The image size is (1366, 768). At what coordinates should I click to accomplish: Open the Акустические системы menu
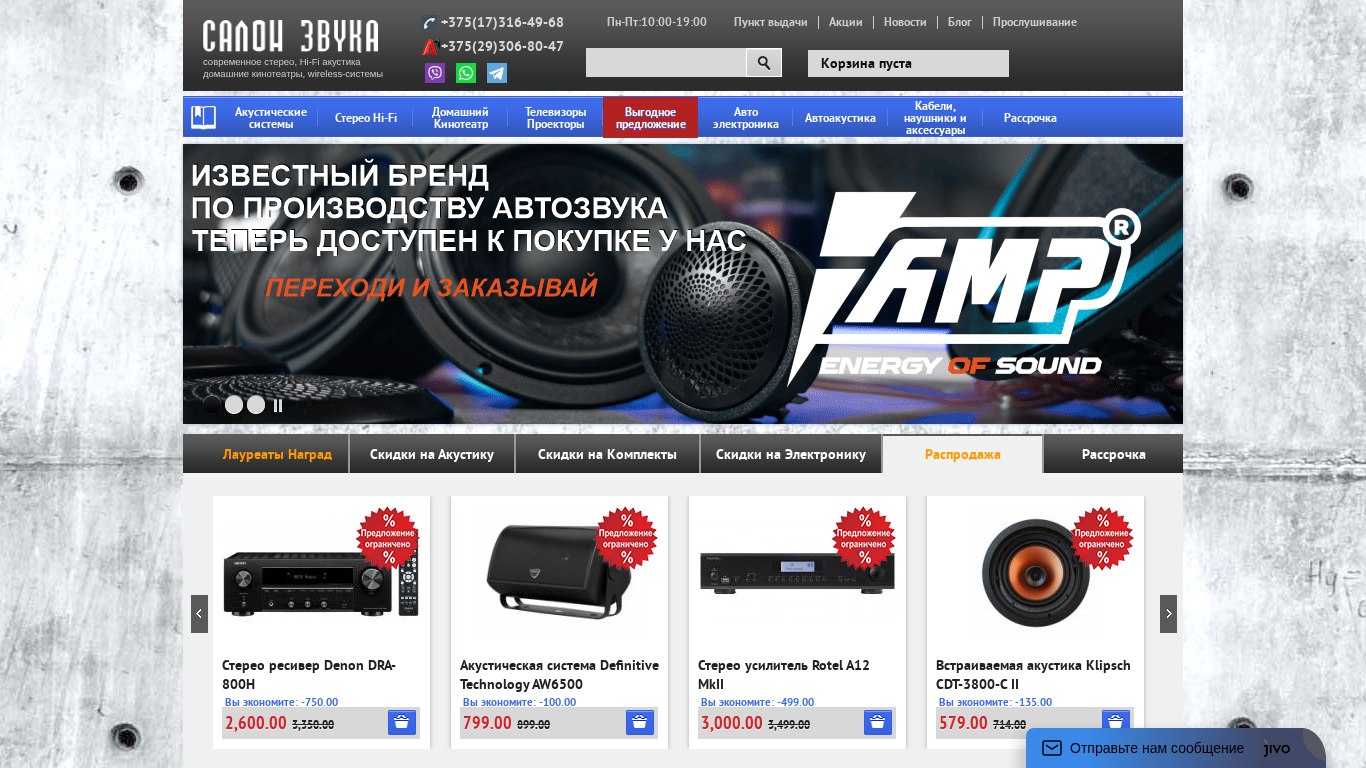(x=271, y=118)
